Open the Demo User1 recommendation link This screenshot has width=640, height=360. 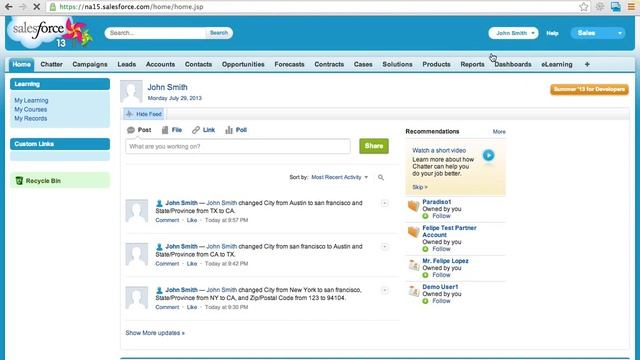(x=440, y=287)
